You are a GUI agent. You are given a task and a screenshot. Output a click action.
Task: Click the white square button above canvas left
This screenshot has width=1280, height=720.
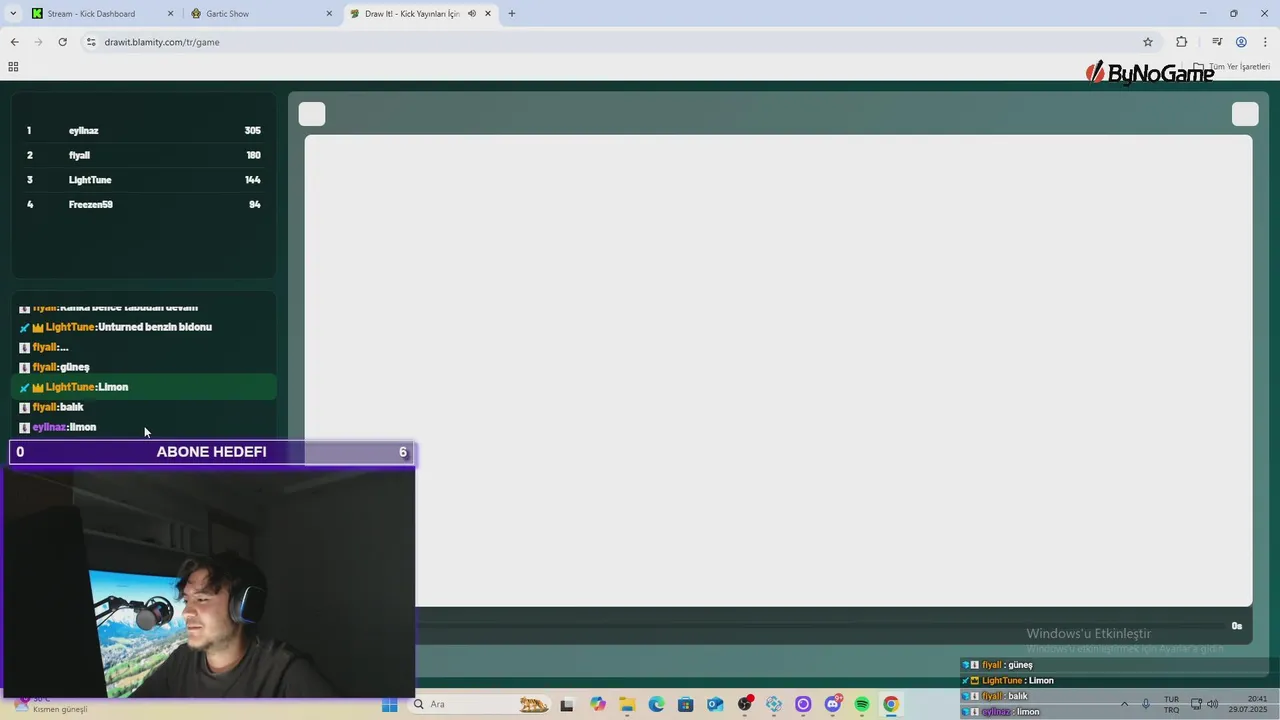coord(312,114)
